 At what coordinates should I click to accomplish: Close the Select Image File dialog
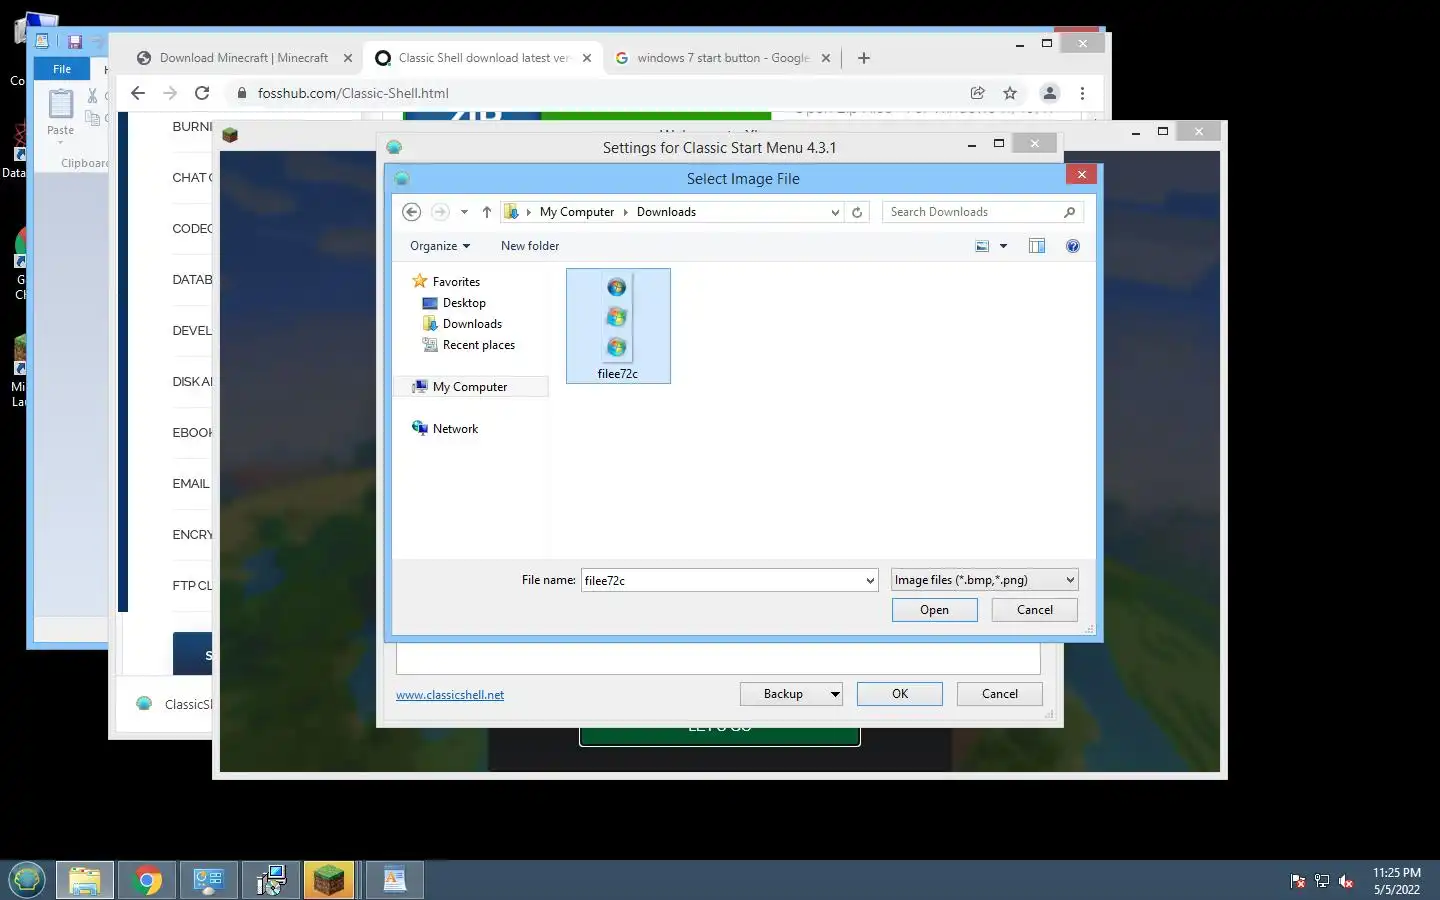click(x=1081, y=175)
